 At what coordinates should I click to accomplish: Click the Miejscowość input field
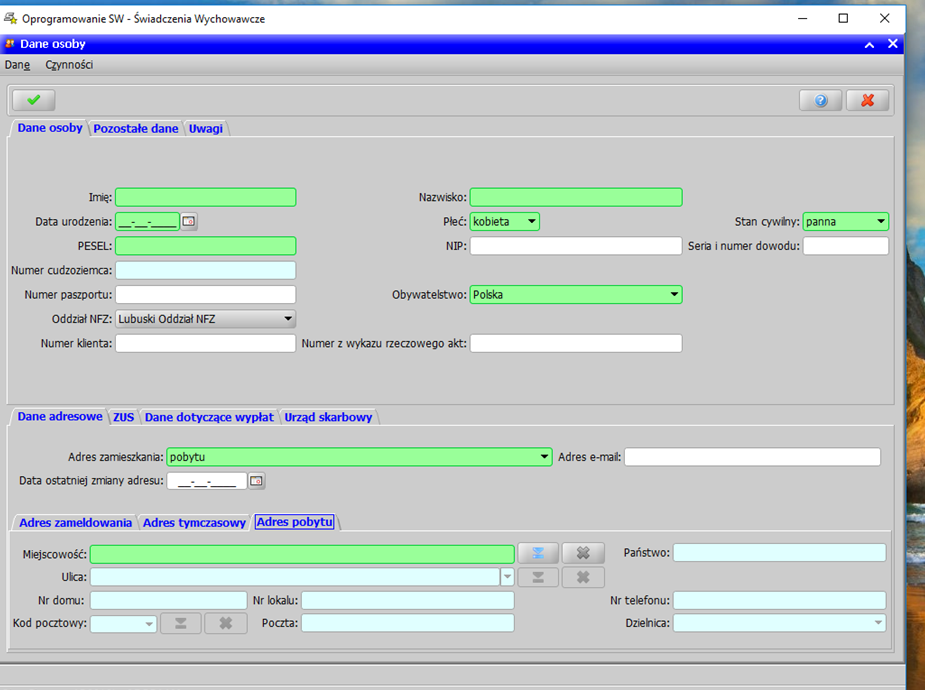tap(302, 554)
